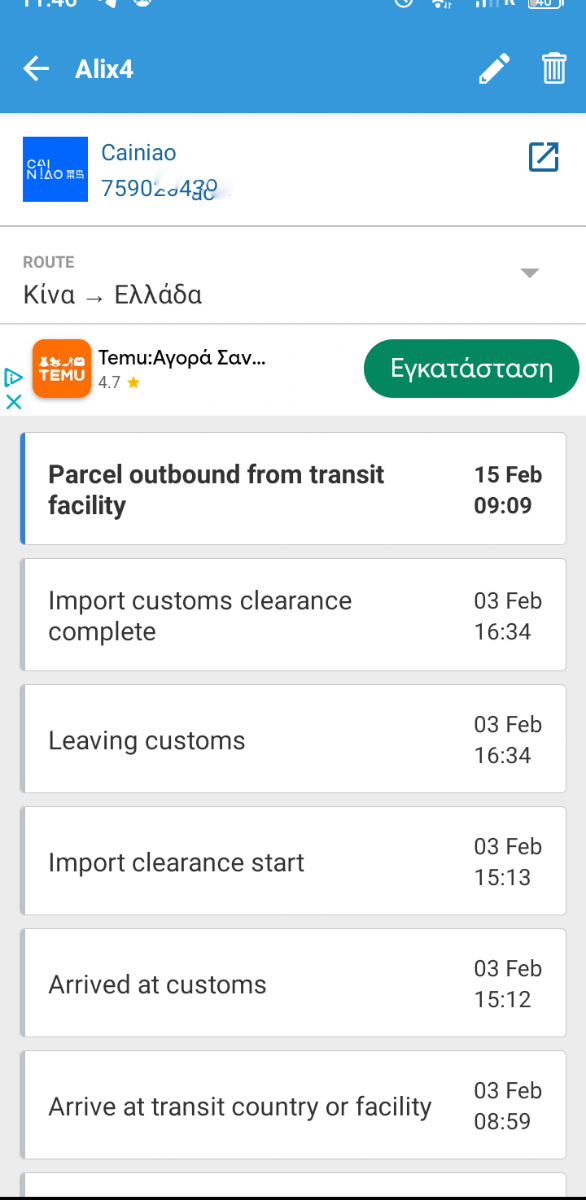Viewport: 586px width, 1200px height.
Task: Tap the Temu app icon in ad
Action: click(62, 369)
